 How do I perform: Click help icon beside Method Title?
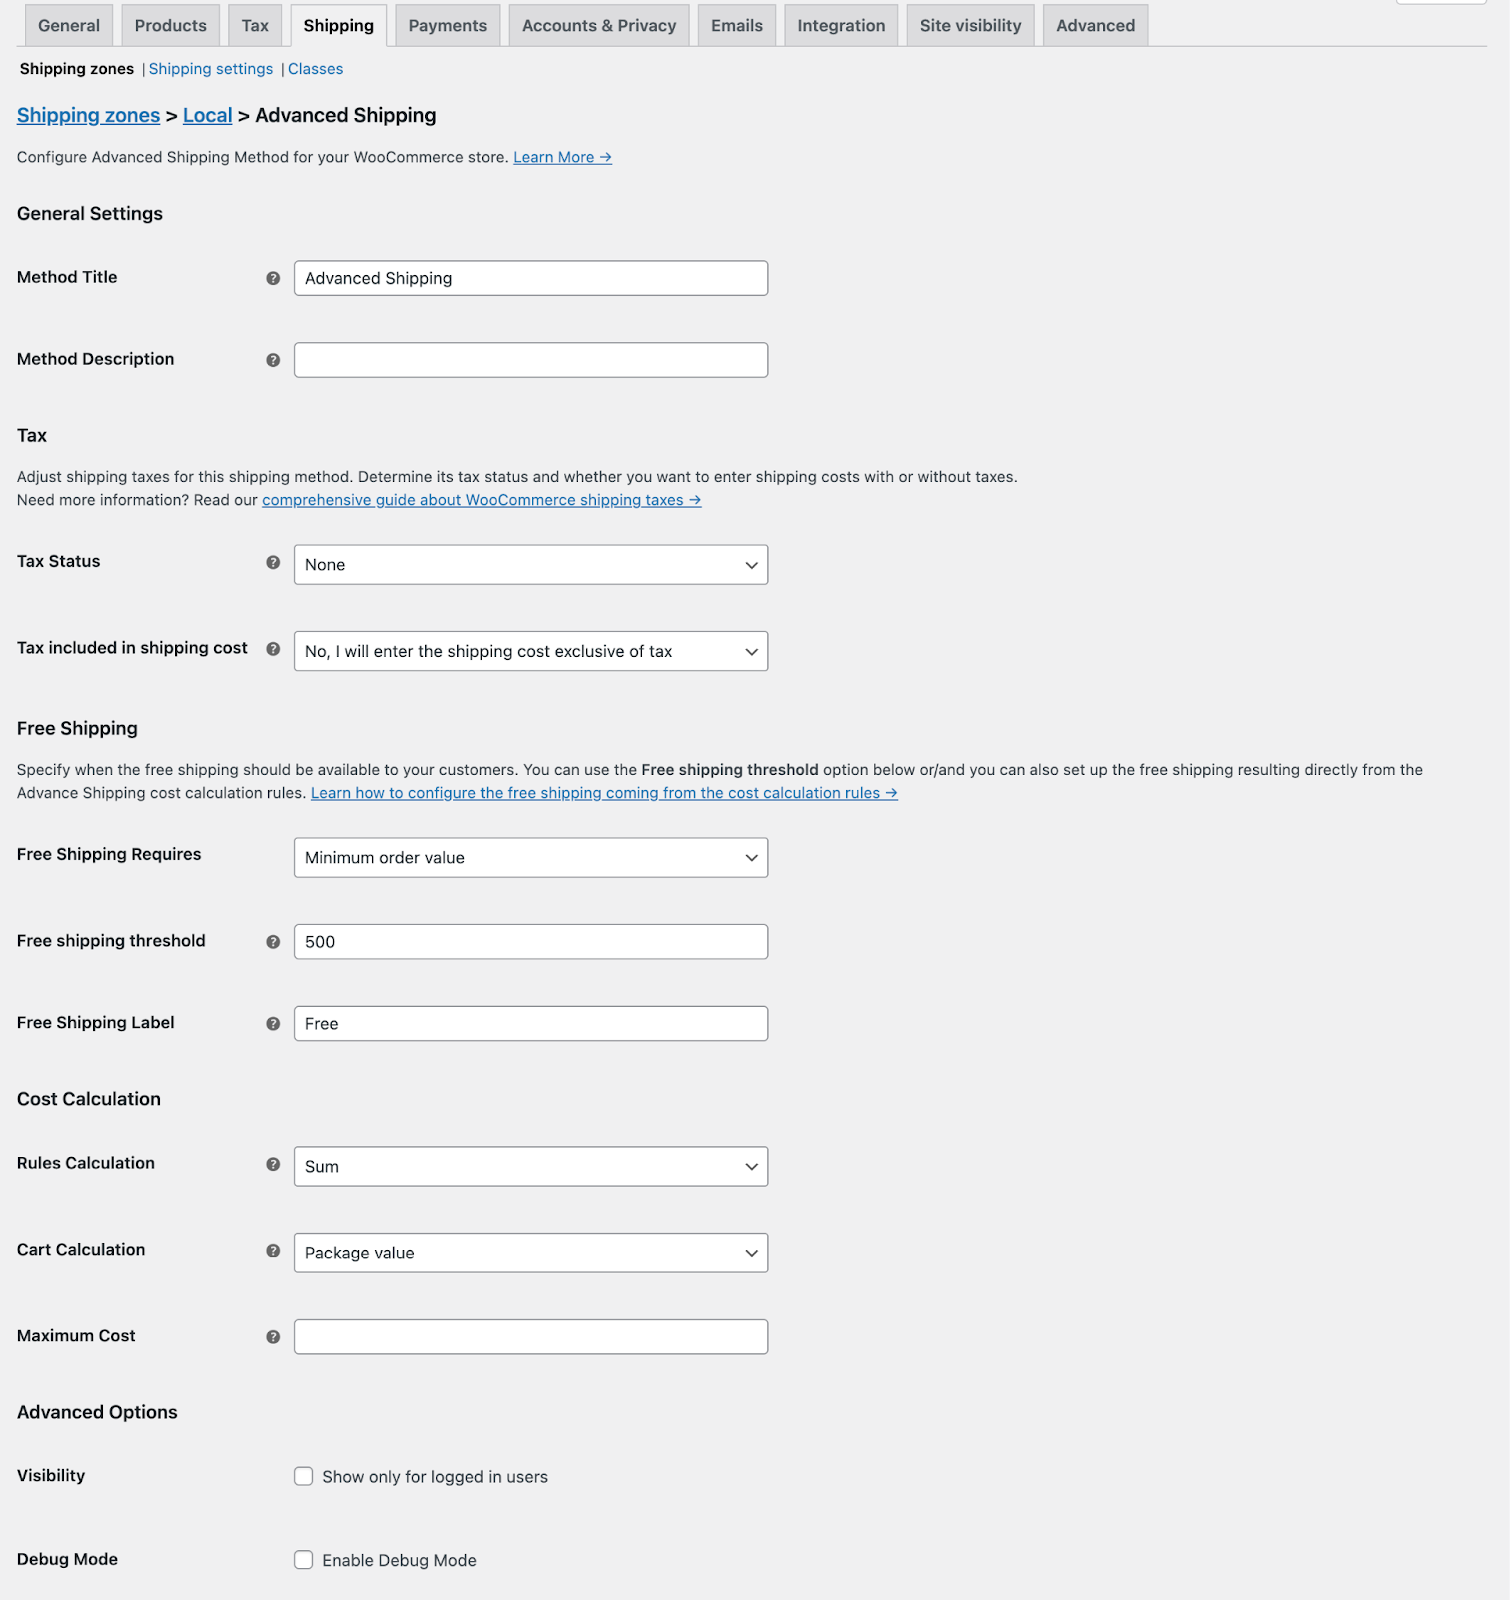[x=273, y=279]
